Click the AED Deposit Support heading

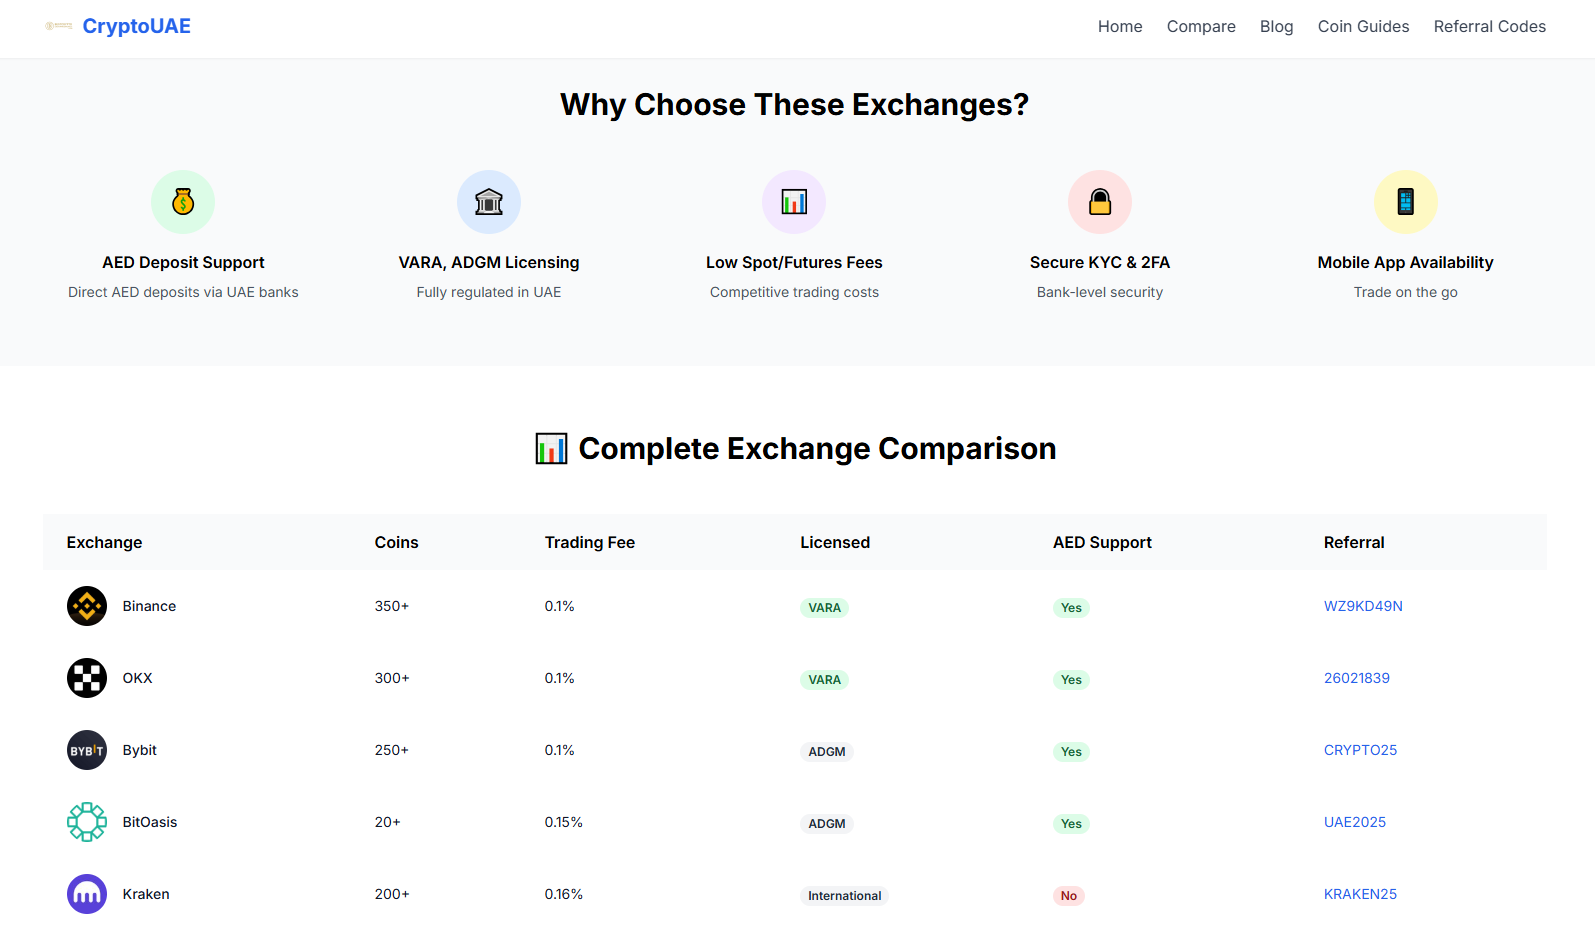pyautogui.click(x=183, y=262)
